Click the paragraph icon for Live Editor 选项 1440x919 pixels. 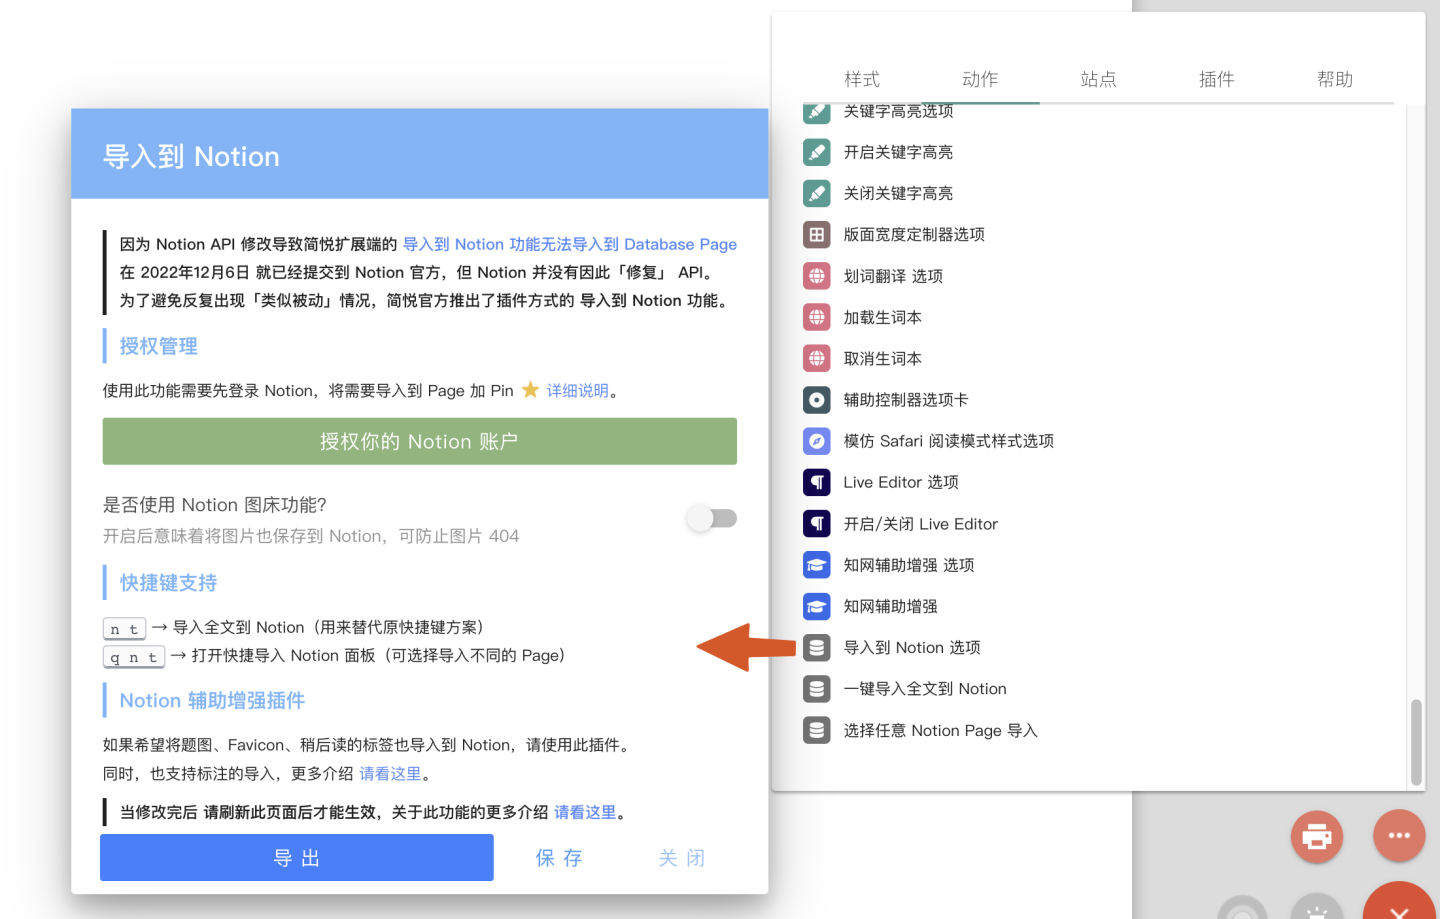coord(817,482)
